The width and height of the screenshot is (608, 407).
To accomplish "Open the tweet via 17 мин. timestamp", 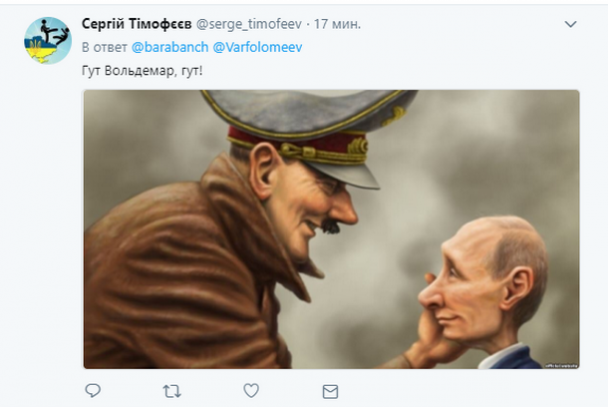I will (337, 24).
